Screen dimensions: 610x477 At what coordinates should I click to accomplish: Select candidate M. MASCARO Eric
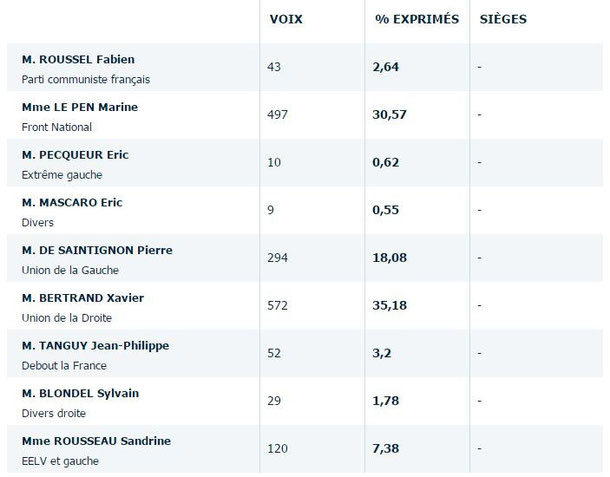pos(72,203)
